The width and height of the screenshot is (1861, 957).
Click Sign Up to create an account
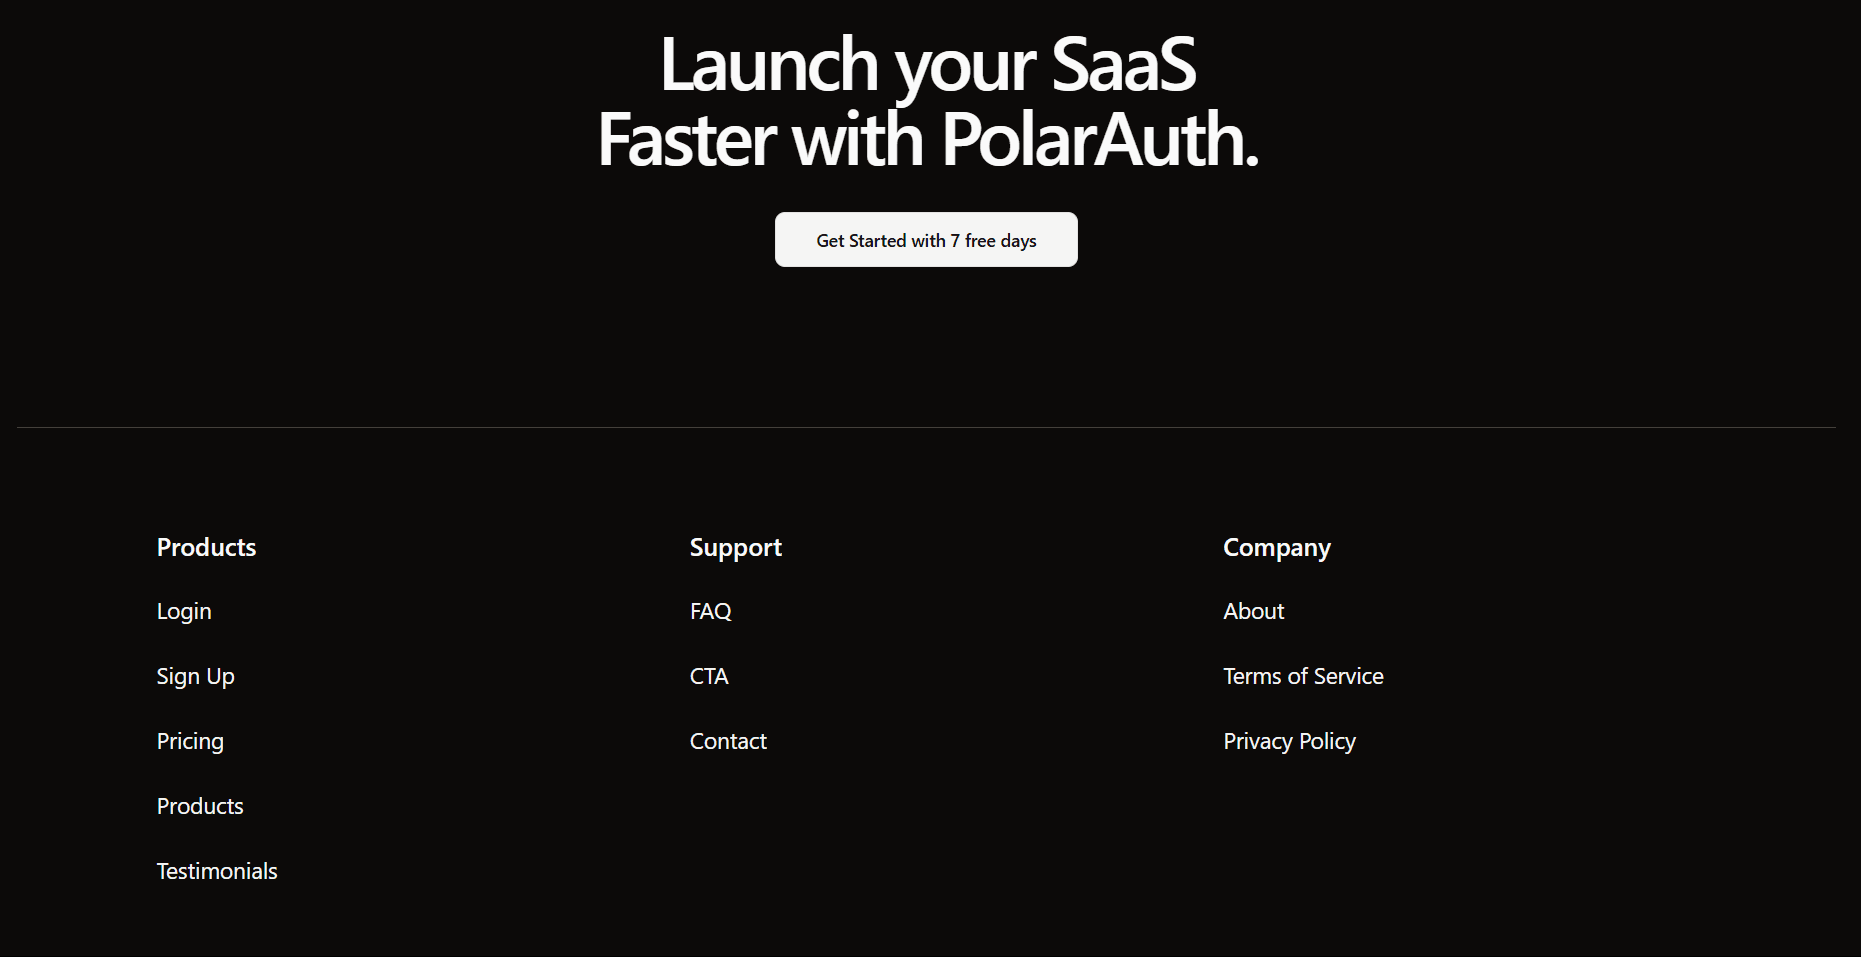tap(195, 675)
